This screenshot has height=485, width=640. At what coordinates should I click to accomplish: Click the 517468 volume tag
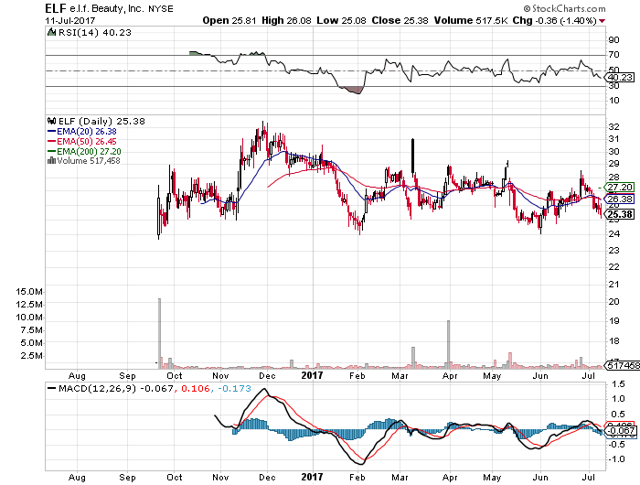622,365
